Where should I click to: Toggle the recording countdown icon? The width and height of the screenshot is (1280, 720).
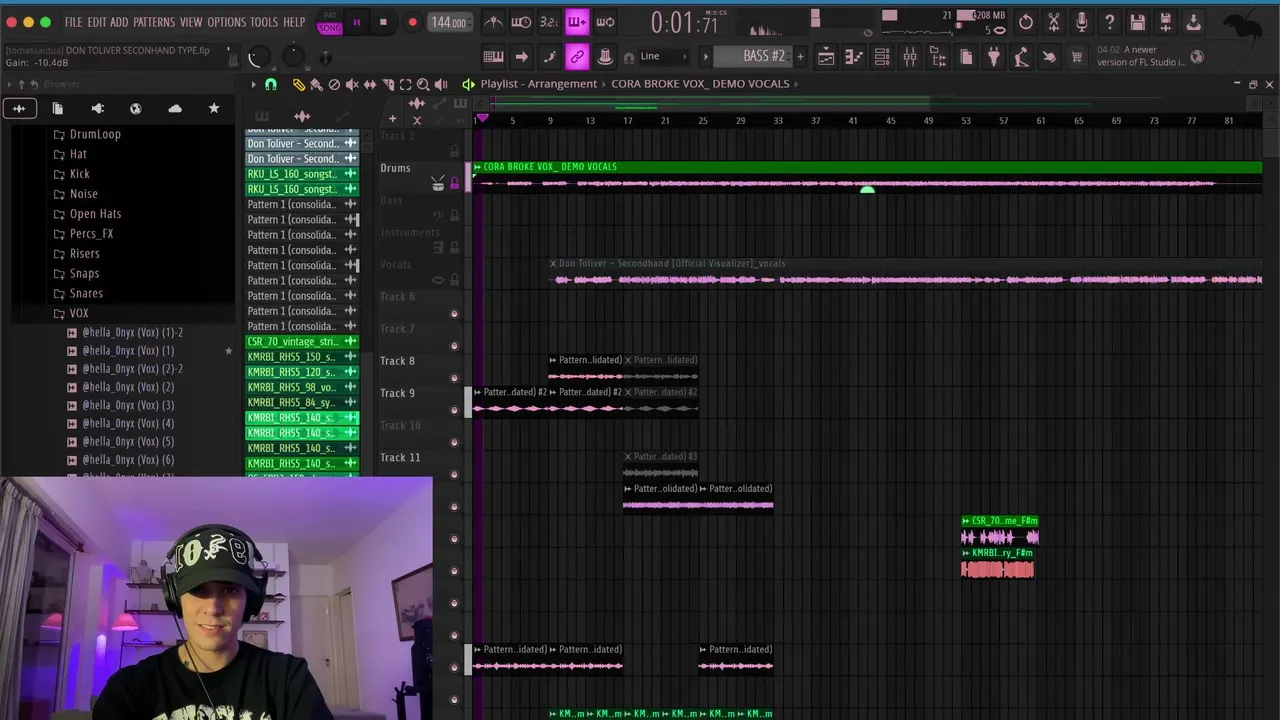pos(549,22)
